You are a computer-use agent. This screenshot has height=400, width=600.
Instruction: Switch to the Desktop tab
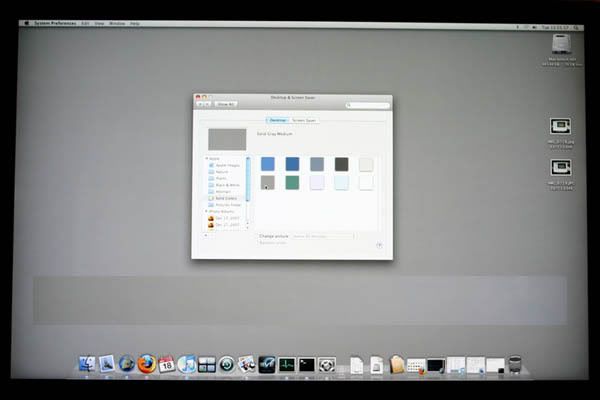[277, 120]
